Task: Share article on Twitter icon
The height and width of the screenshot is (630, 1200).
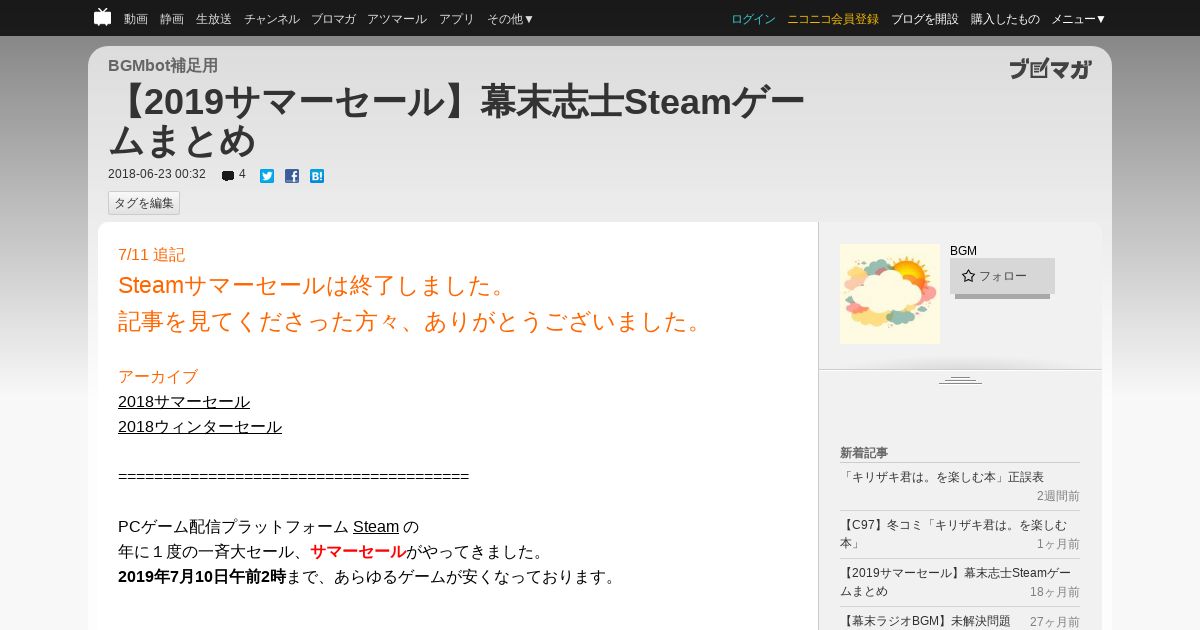Action: pos(267,176)
